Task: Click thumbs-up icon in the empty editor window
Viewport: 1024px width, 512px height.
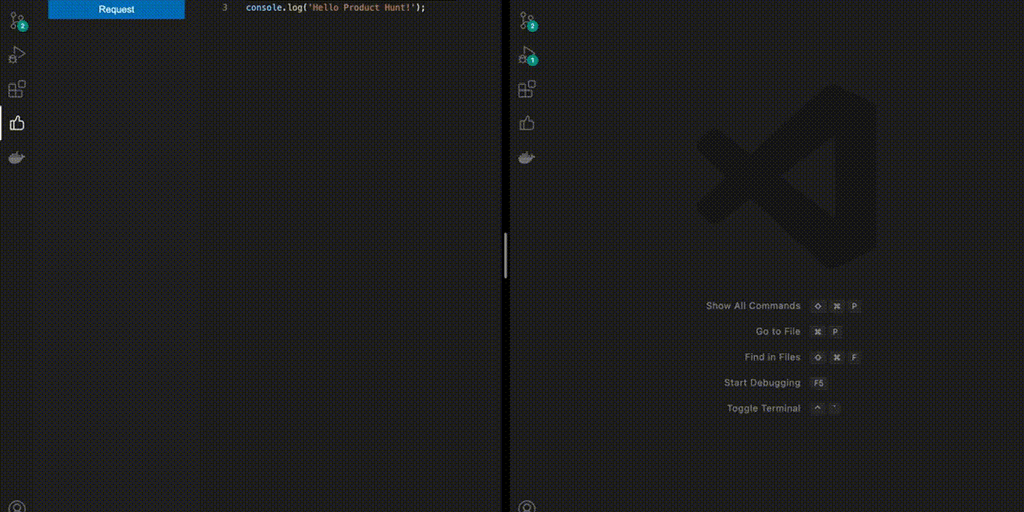Action: click(527, 123)
